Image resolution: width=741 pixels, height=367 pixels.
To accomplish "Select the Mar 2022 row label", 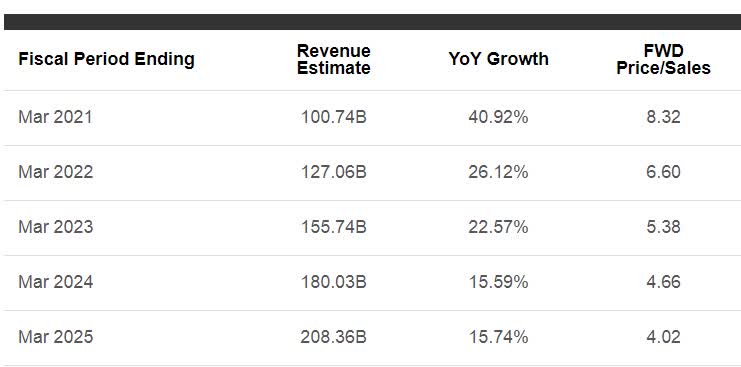I will click(56, 172).
